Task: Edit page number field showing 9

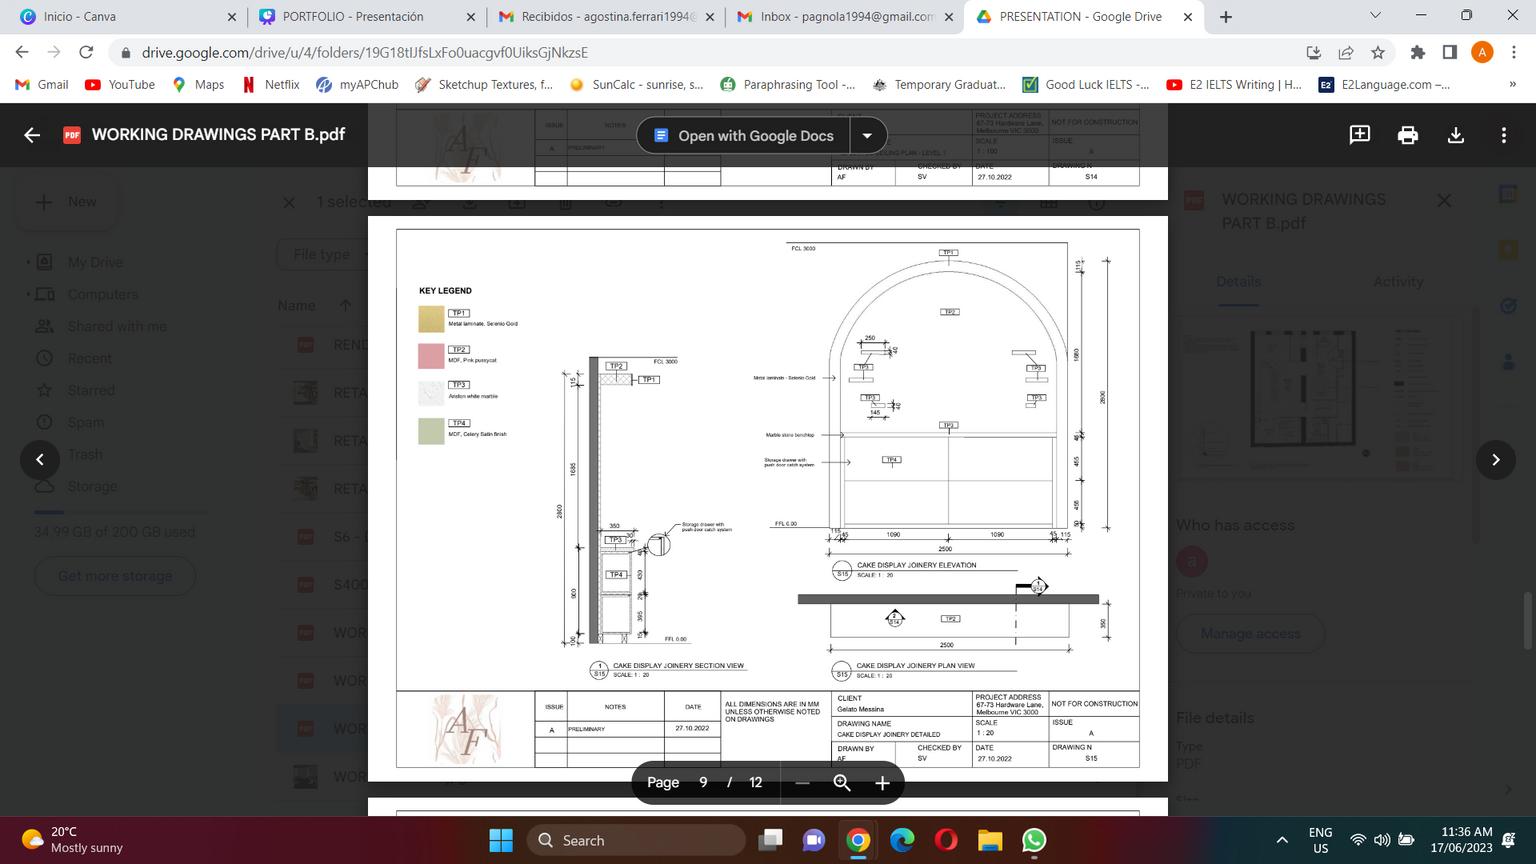Action: tap(703, 783)
